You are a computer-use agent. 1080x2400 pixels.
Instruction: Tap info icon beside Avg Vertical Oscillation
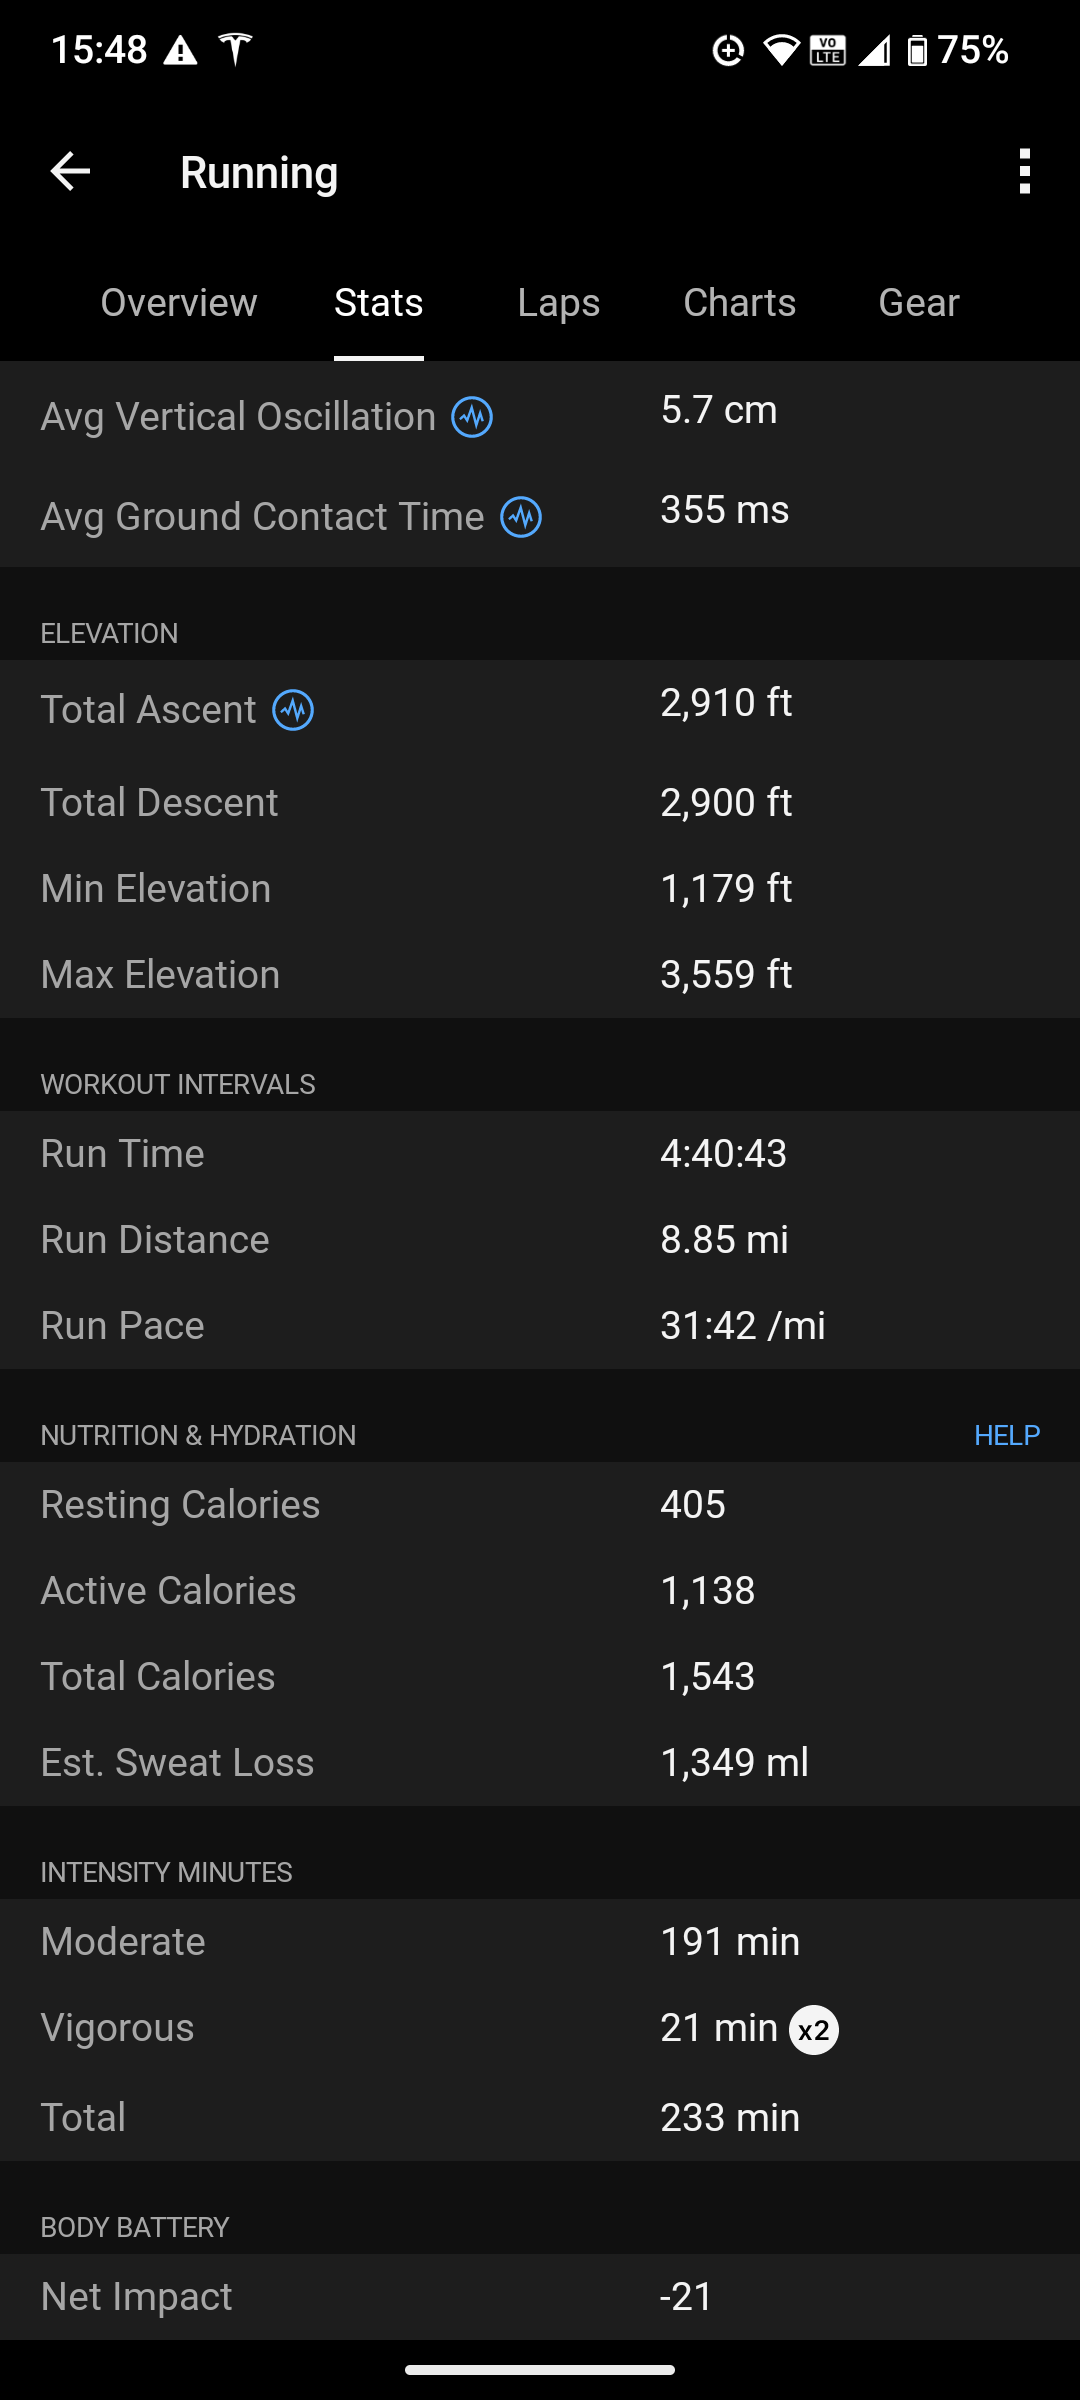tap(472, 417)
